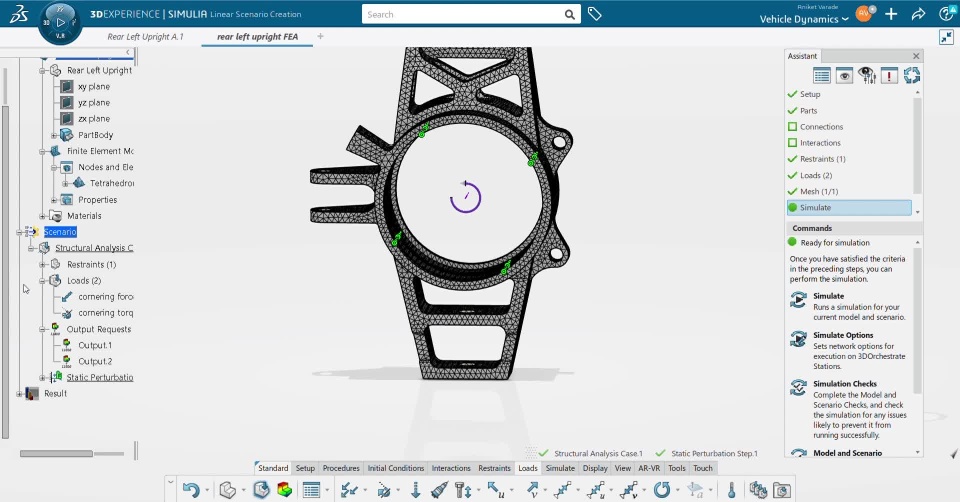Click the Loads (2) step in Assistant

point(809,175)
